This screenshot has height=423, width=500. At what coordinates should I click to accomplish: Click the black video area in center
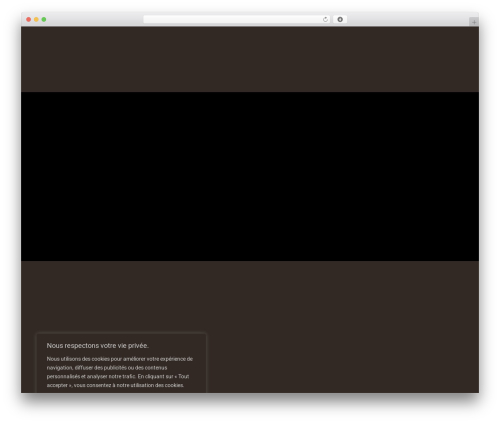point(250,176)
